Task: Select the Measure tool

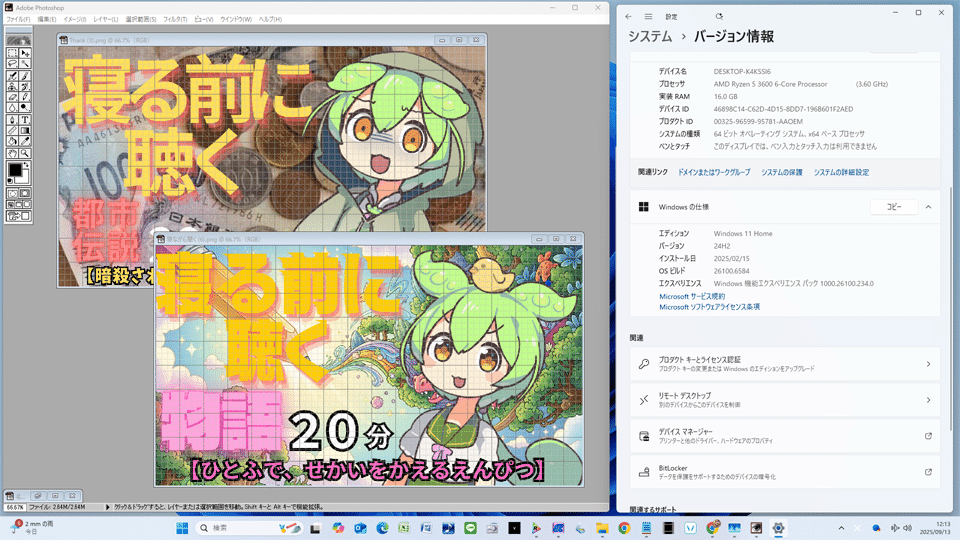Action: 12,130
